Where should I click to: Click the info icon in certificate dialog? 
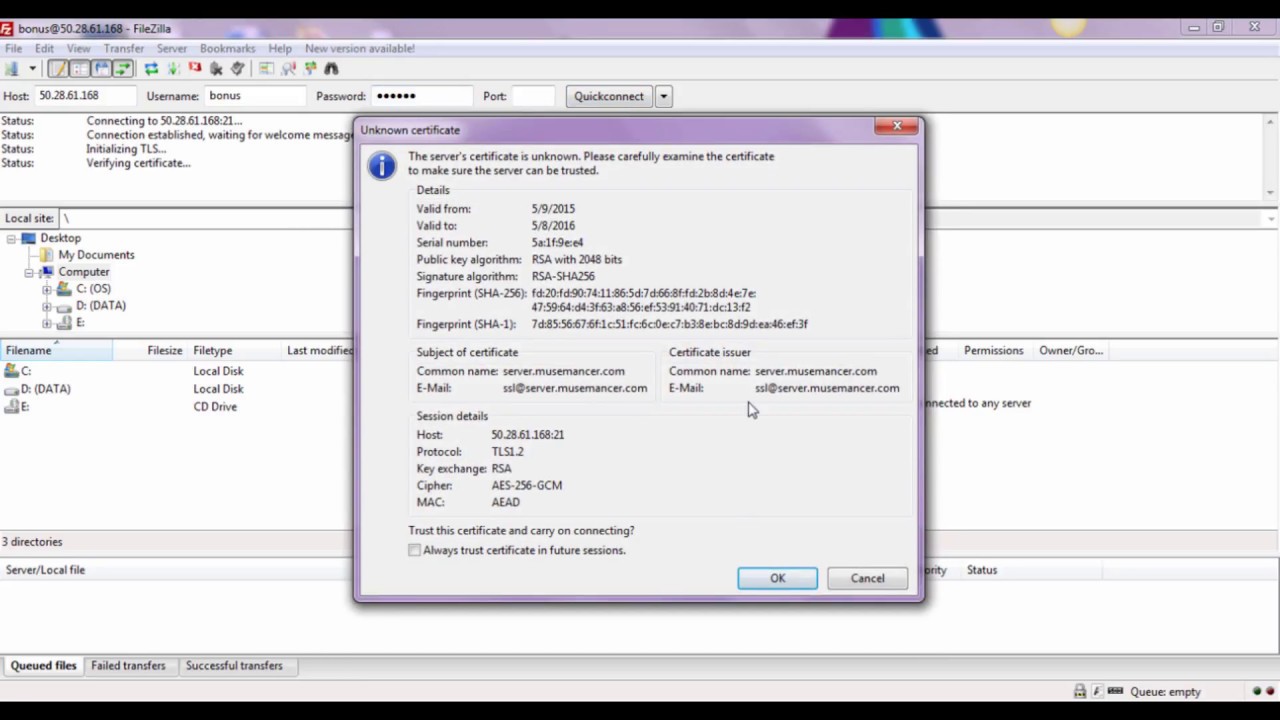382,166
